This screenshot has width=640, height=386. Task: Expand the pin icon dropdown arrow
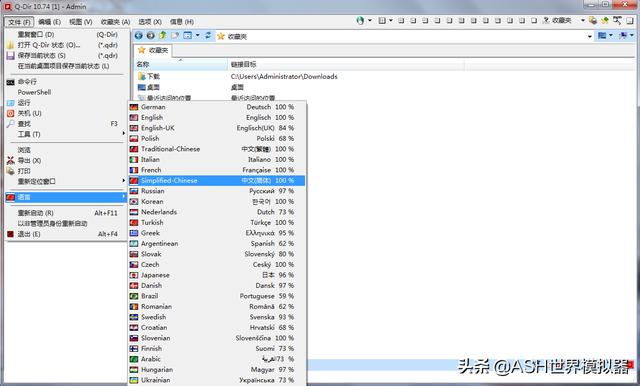pos(631,35)
